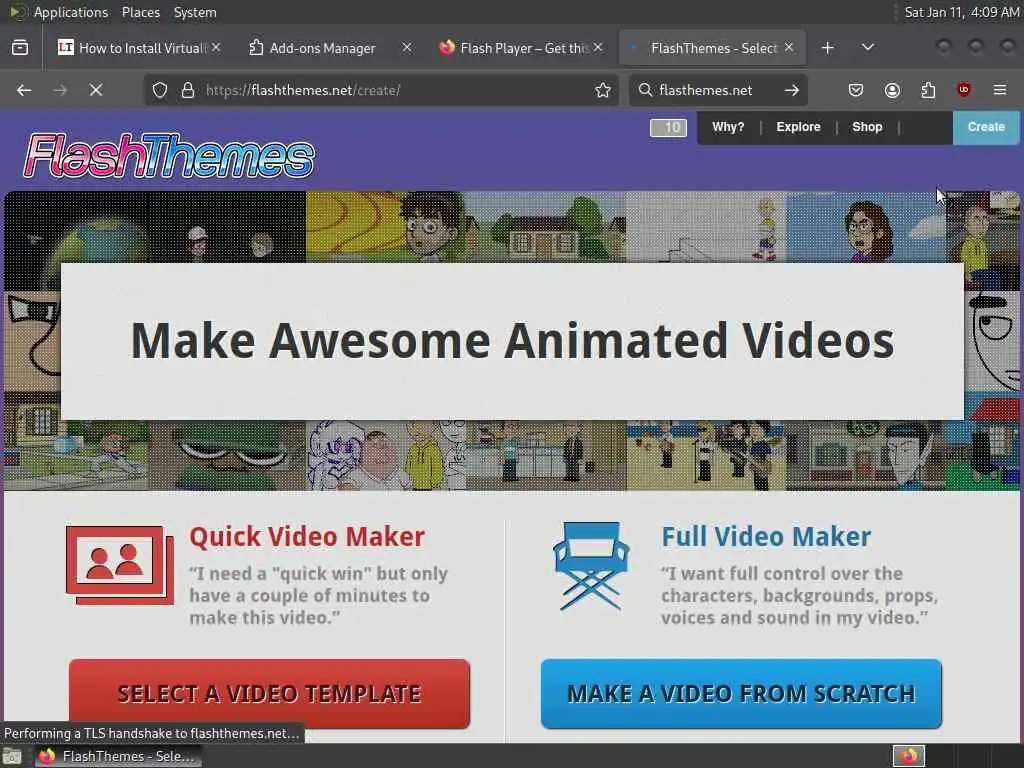Open the Why? menu link
Viewport: 1024px width, 768px height.
728,127
